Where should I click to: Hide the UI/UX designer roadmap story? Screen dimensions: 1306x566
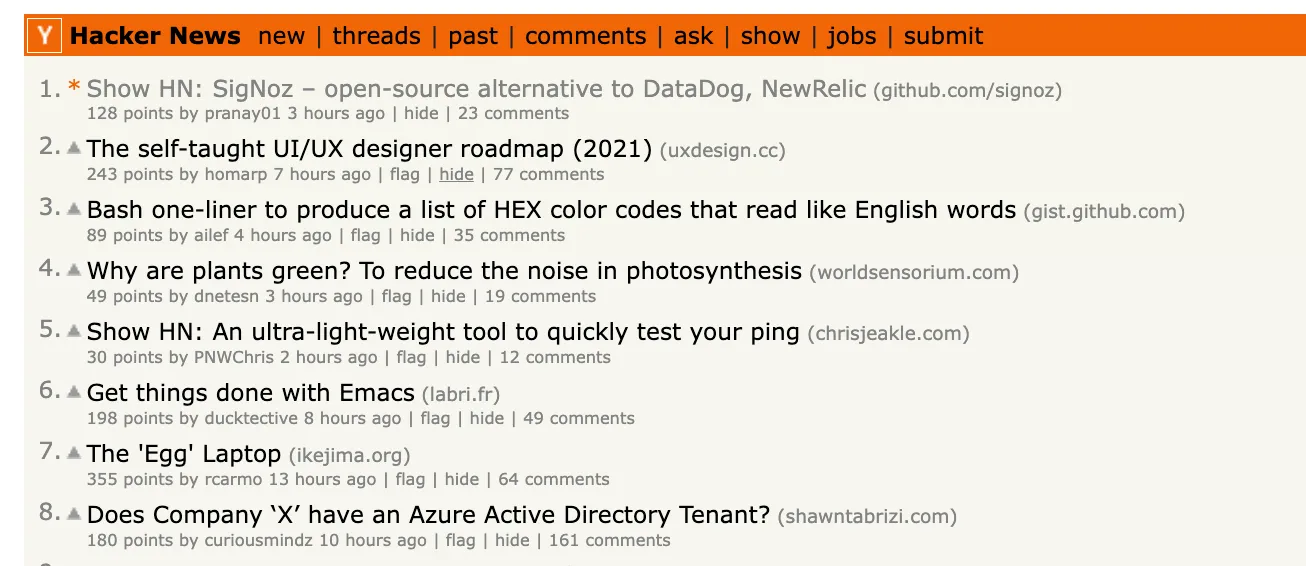pos(456,174)
